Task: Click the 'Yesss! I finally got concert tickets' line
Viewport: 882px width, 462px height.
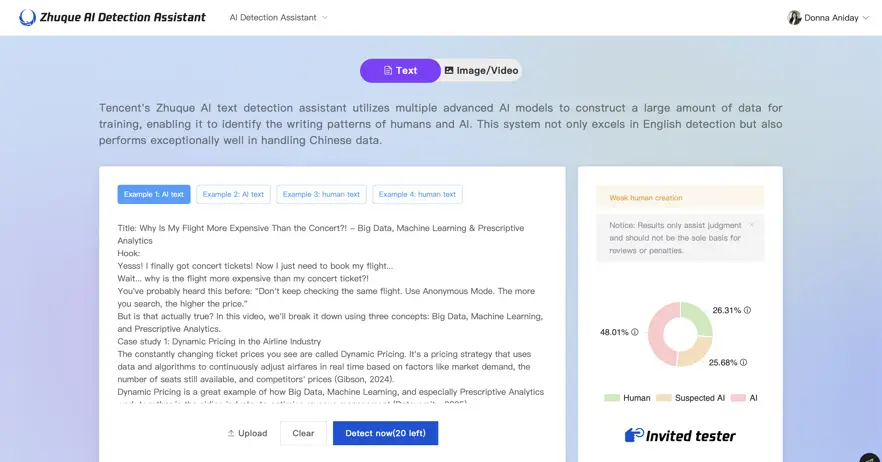Action: (255, 266)
